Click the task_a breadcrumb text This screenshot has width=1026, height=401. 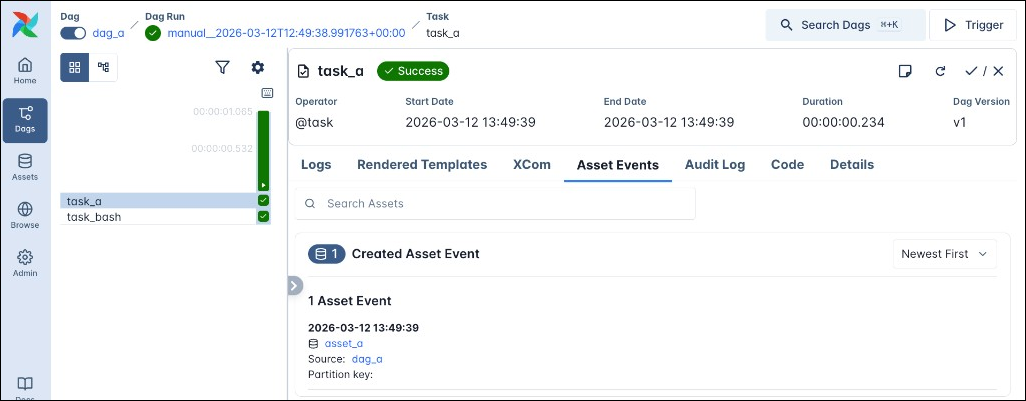coord(442,33)
